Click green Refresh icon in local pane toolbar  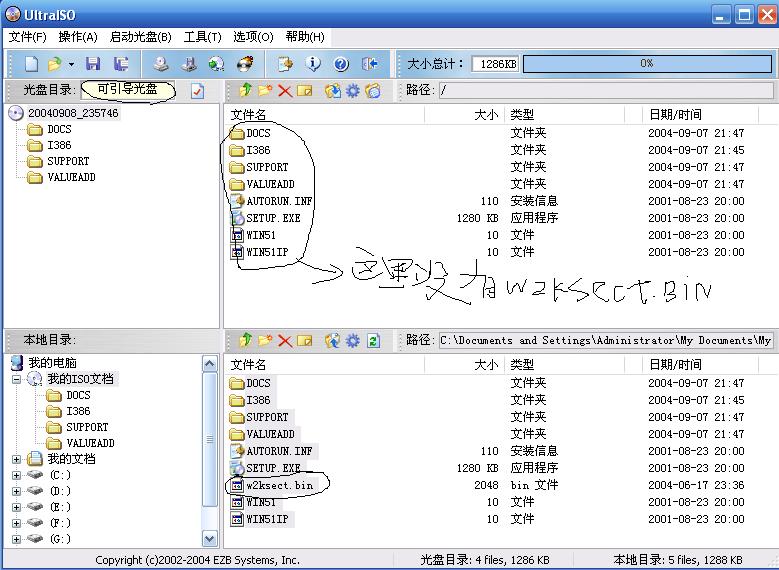(373, 340)
